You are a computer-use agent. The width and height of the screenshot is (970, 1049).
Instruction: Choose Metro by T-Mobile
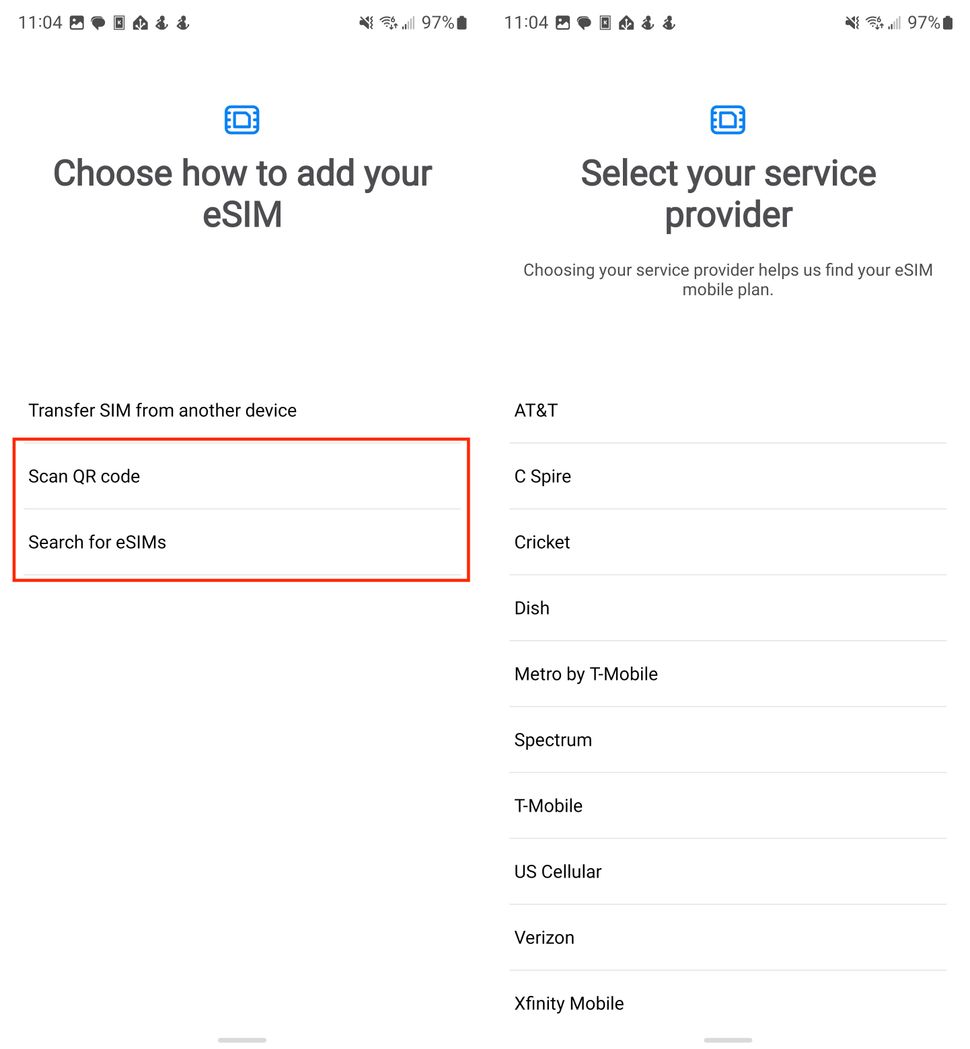[586, 674]
